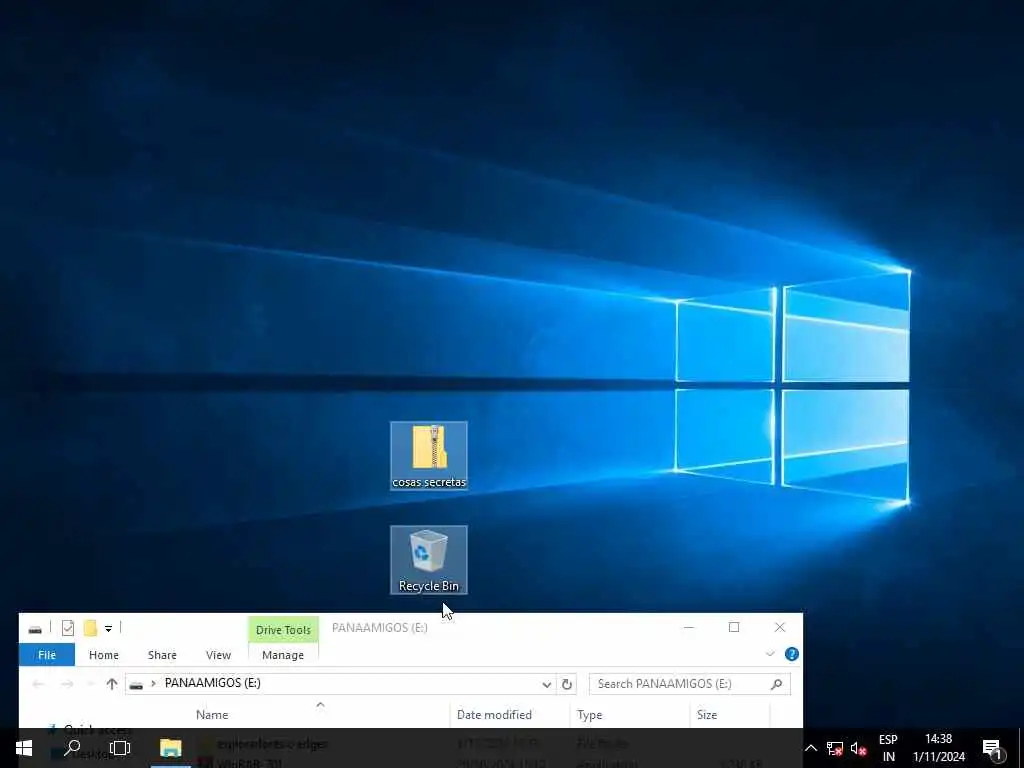Open network status tray icon
This screenshot has width=1024, height=768.
(834, 748)
